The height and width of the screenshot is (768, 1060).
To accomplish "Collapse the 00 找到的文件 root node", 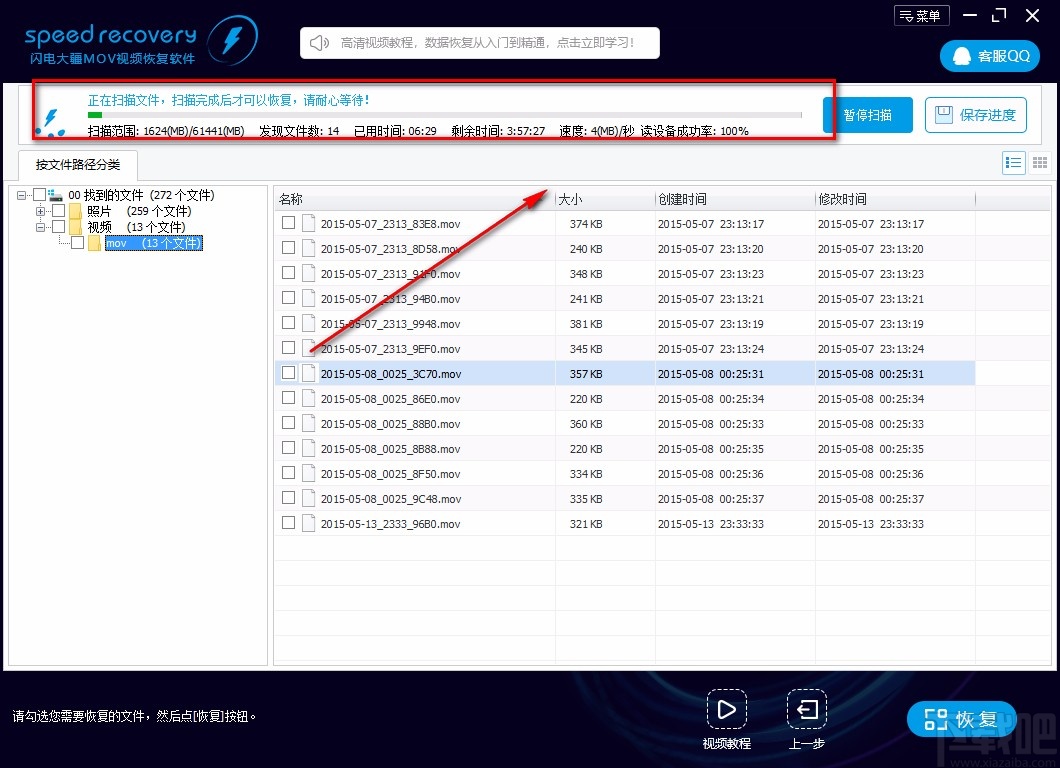I will [x=22, y=195].
